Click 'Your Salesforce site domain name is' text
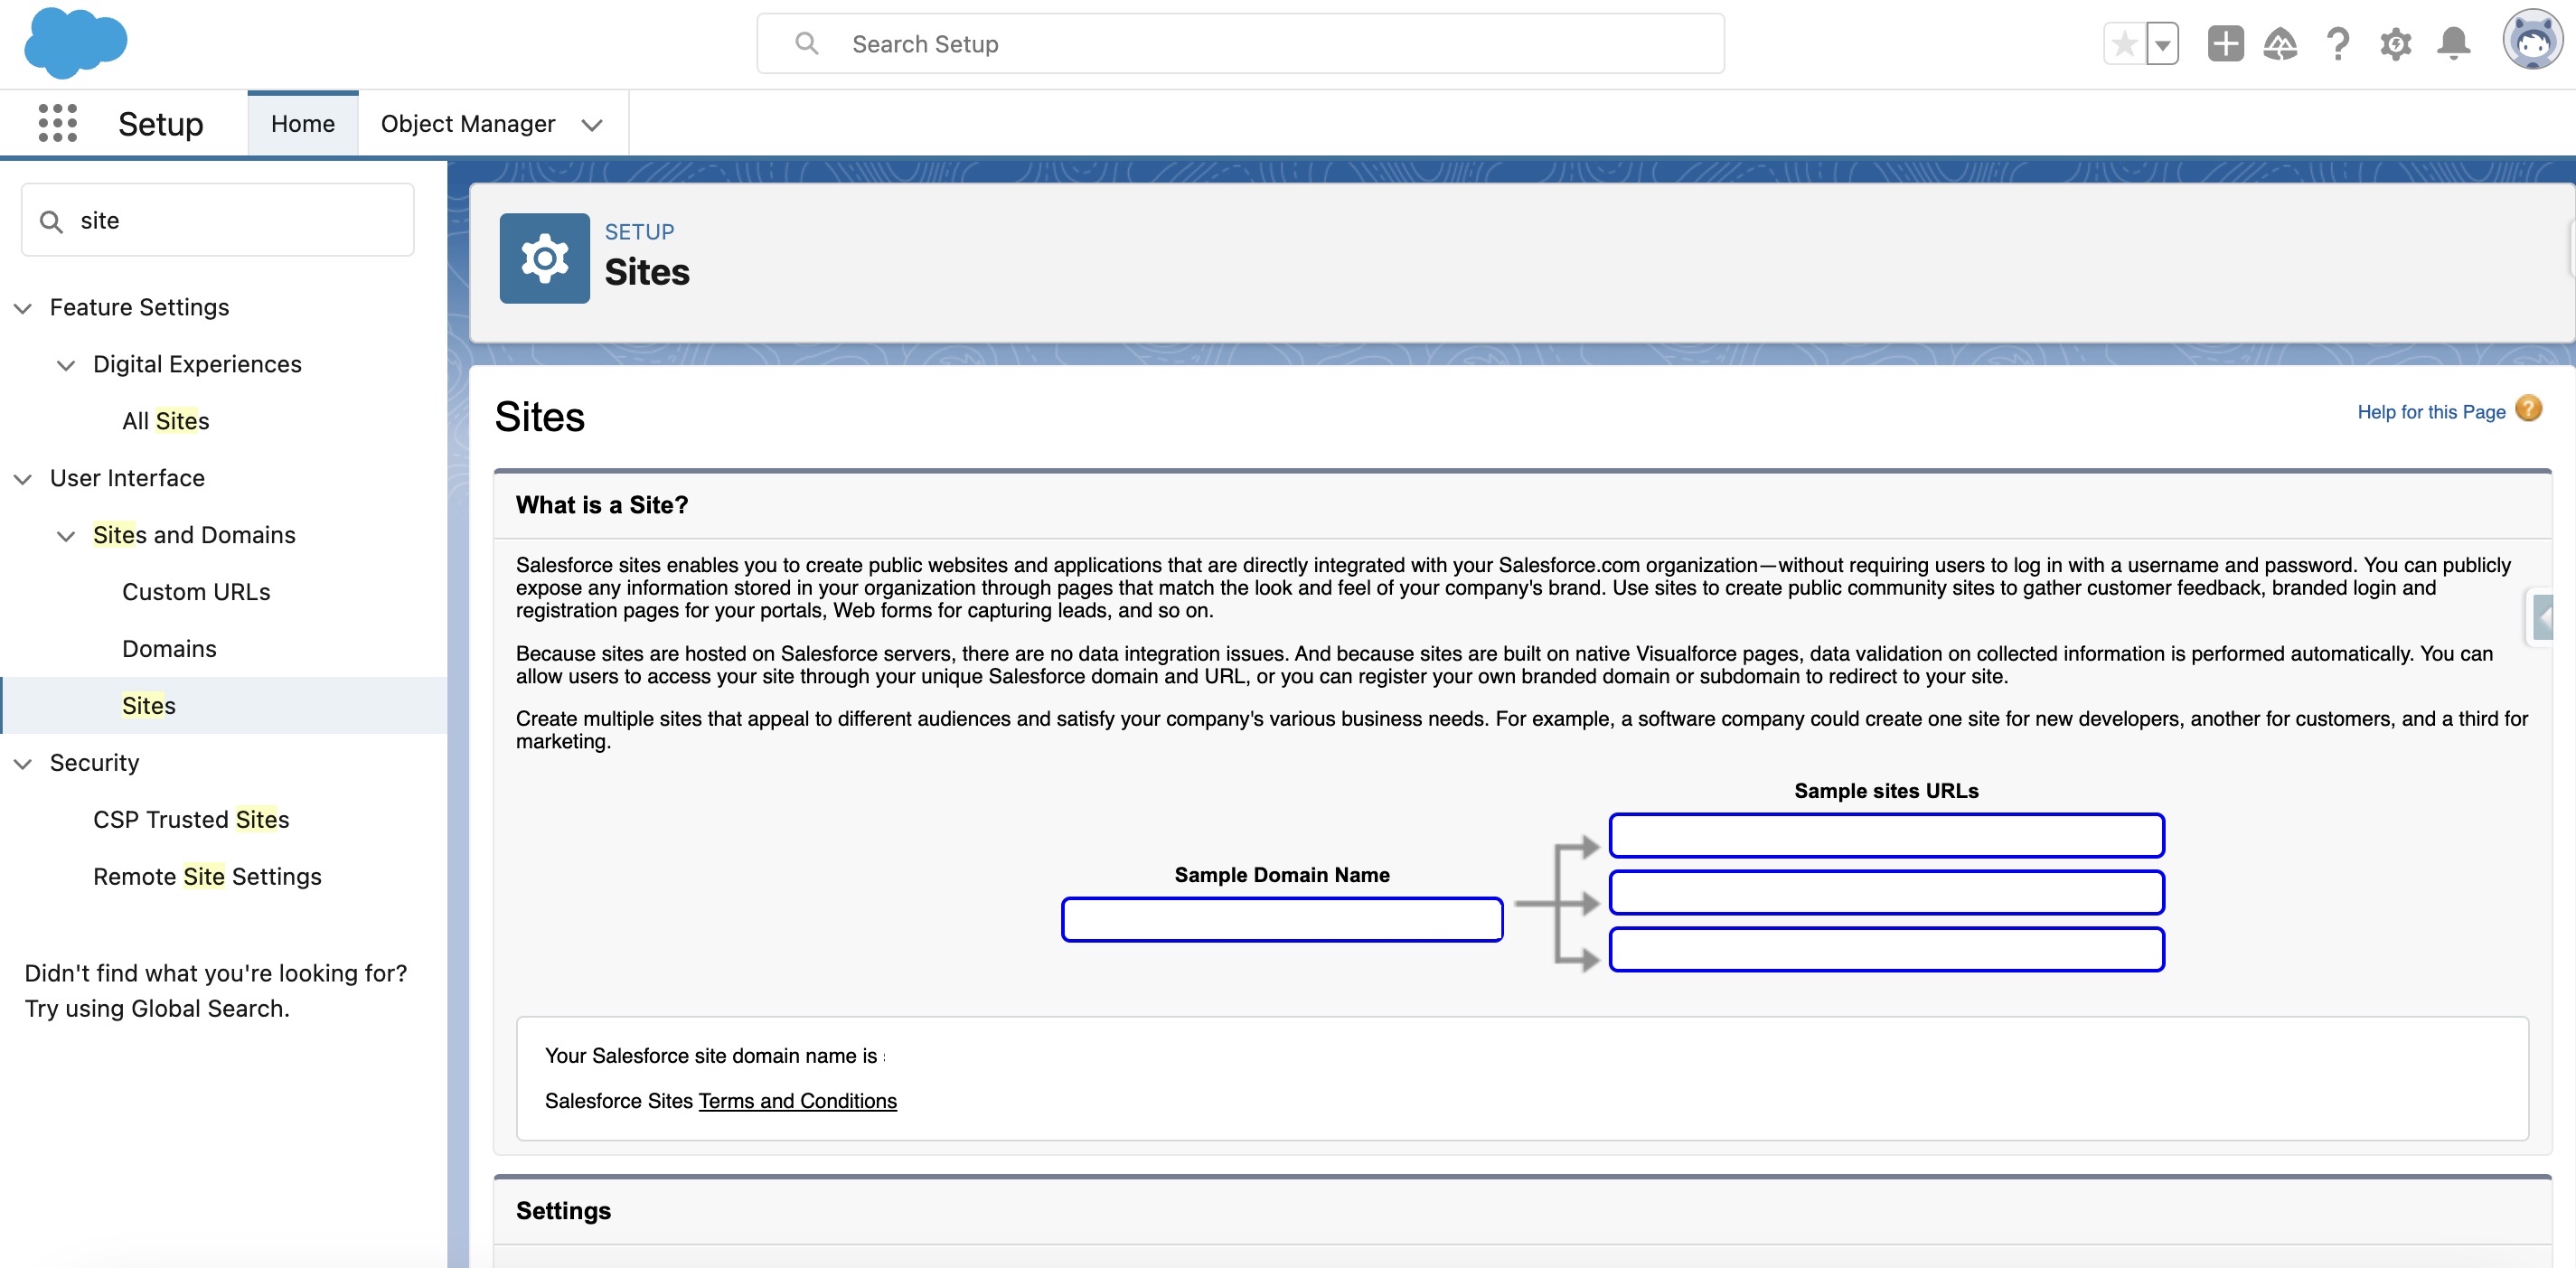The image size is (2576, 1268). tap(711, 1056)
